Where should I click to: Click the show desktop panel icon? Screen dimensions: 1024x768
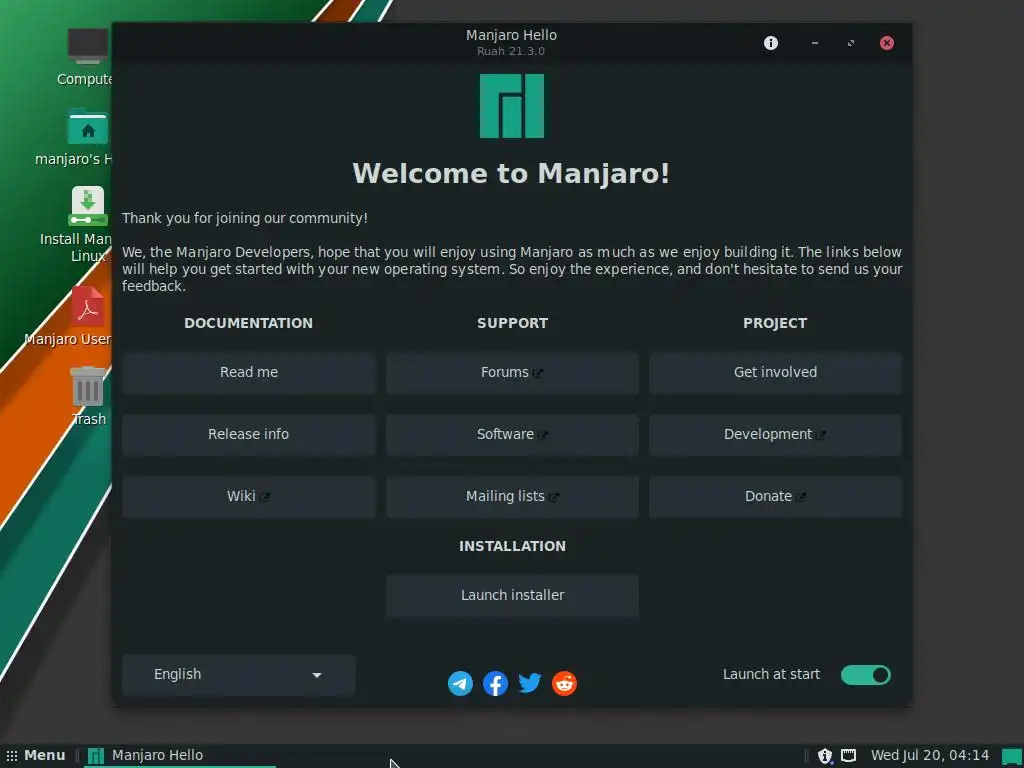[x=1012, y=756]
